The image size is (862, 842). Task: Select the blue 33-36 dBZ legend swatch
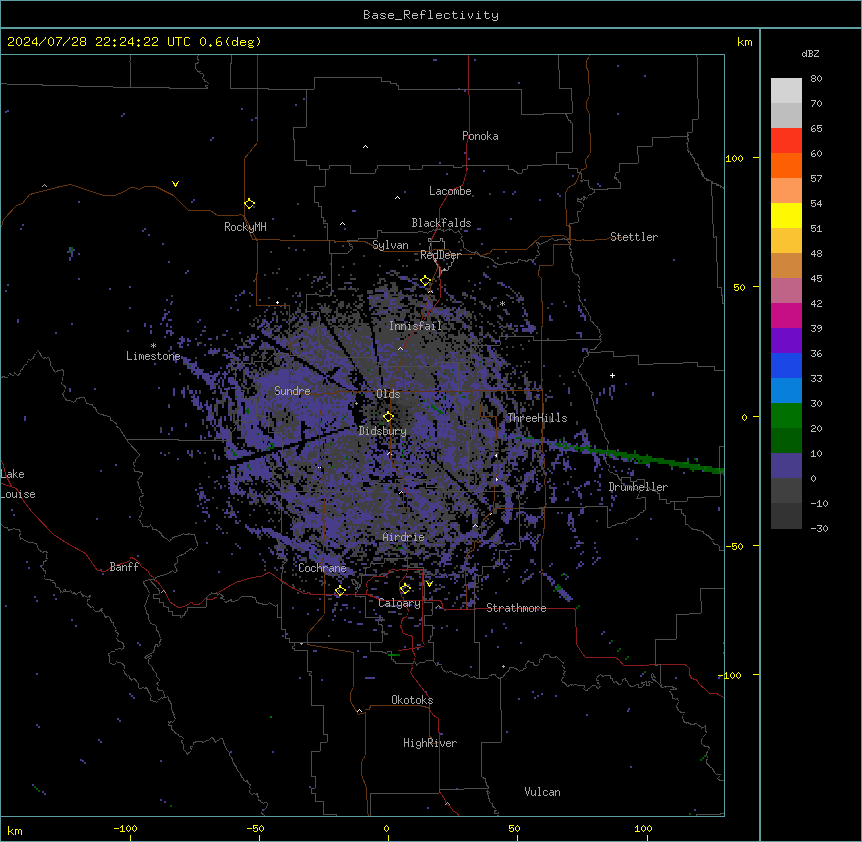786,365
